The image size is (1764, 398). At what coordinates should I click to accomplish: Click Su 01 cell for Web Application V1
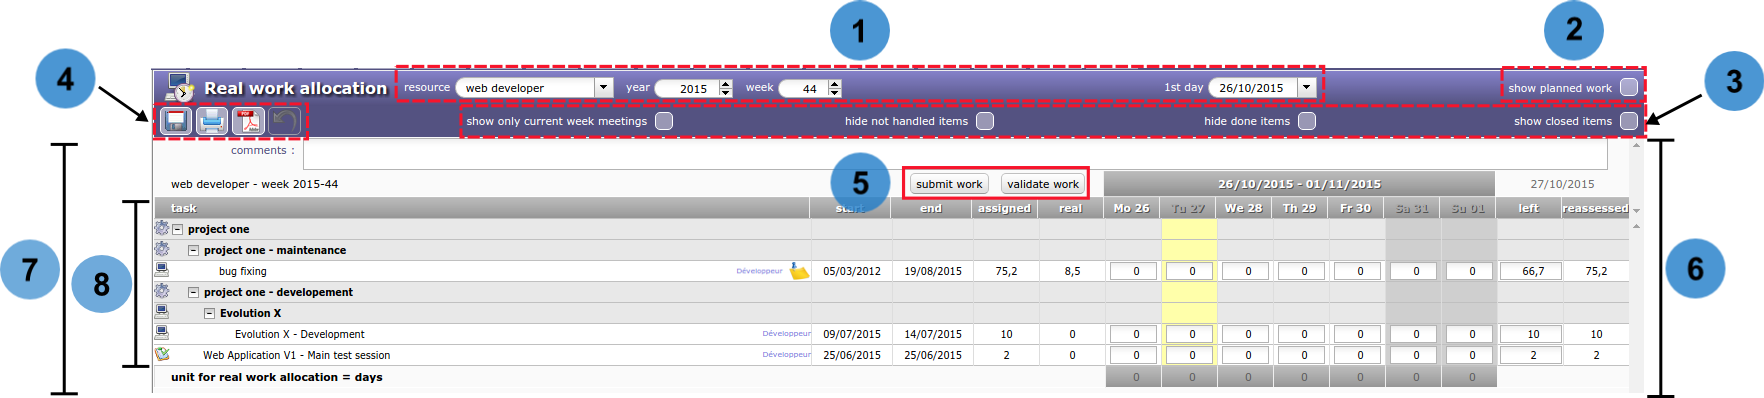tap(1469, 355)
